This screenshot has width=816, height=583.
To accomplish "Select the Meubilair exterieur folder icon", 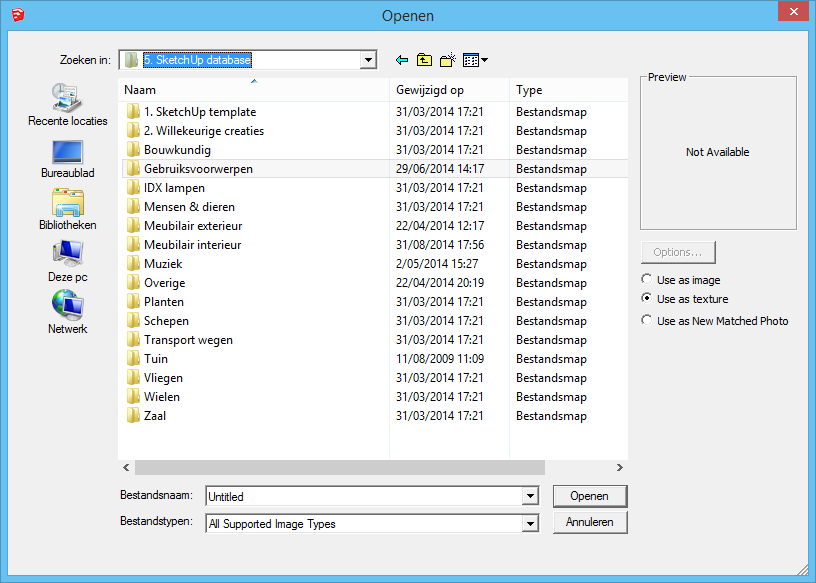I will pyautogui.click(x=133, y=226).
